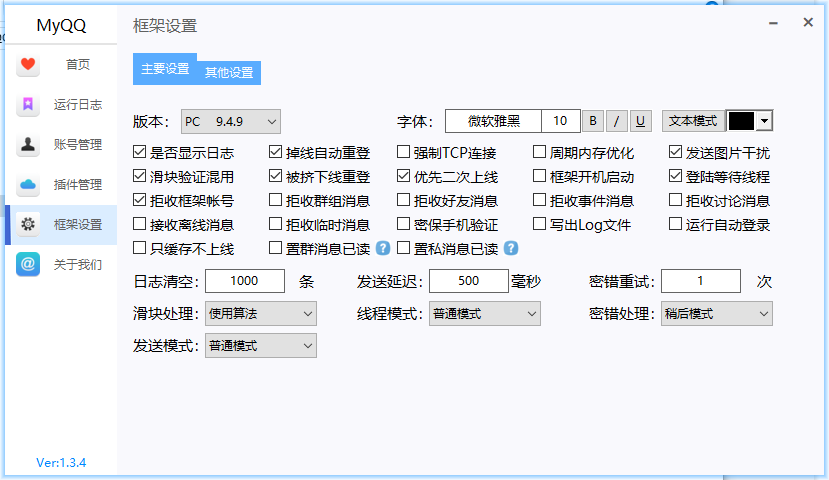829x480 pixels.
Task: Enable the 强制TCP连接 checkbox
Action: pyautogui.click(x=404, y=153)
